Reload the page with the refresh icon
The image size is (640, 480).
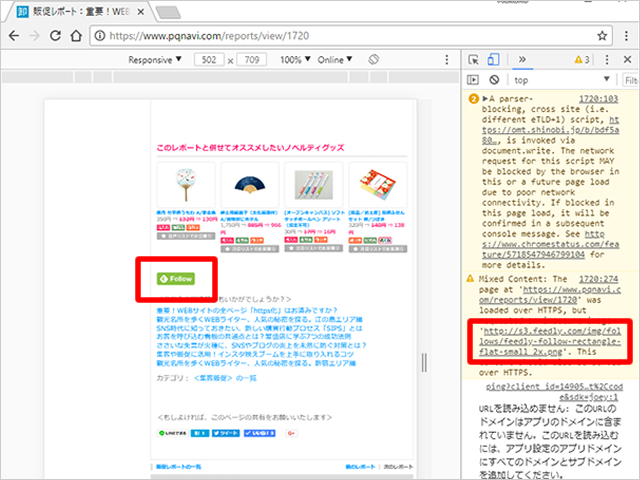click(56, 36)
